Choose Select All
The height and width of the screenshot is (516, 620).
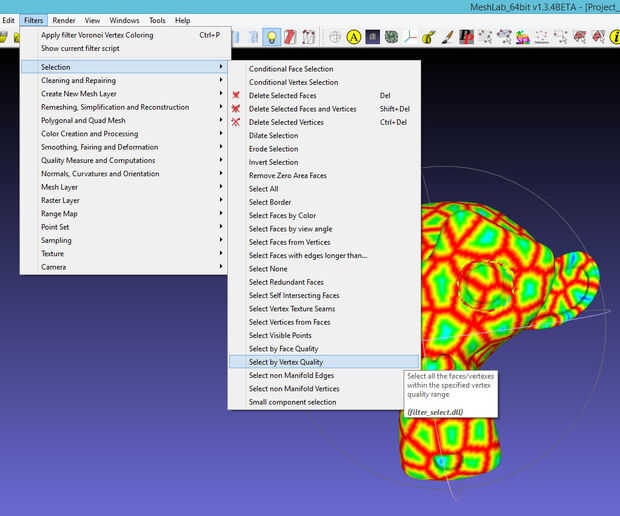(323, 189)
